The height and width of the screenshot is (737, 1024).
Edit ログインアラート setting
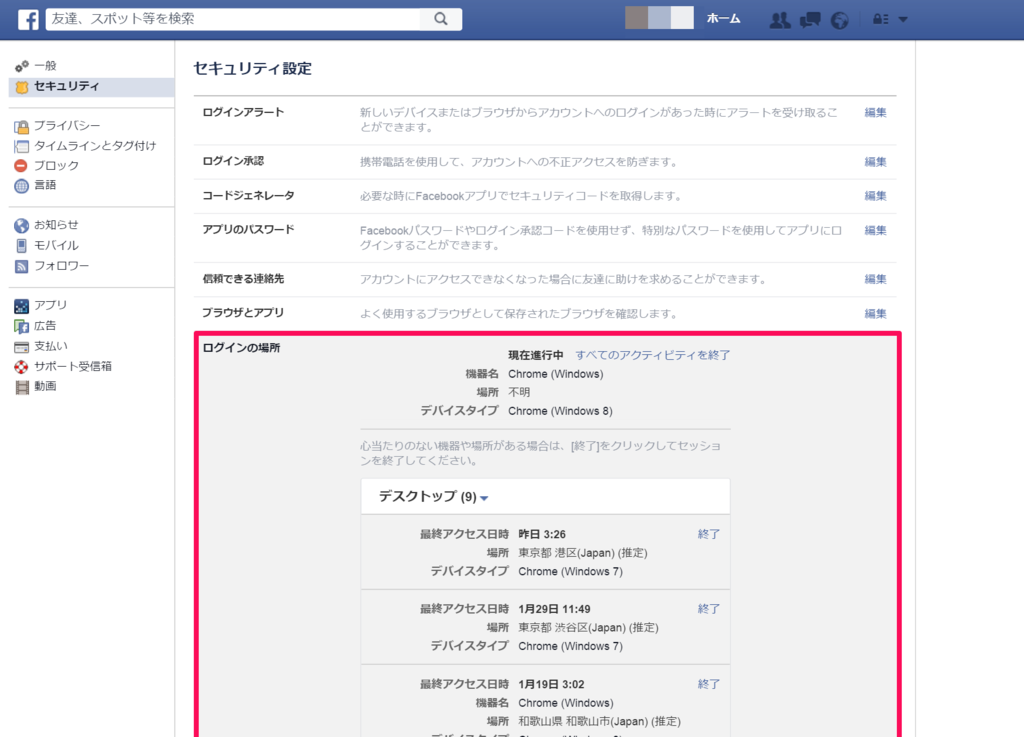pos(875,112)
